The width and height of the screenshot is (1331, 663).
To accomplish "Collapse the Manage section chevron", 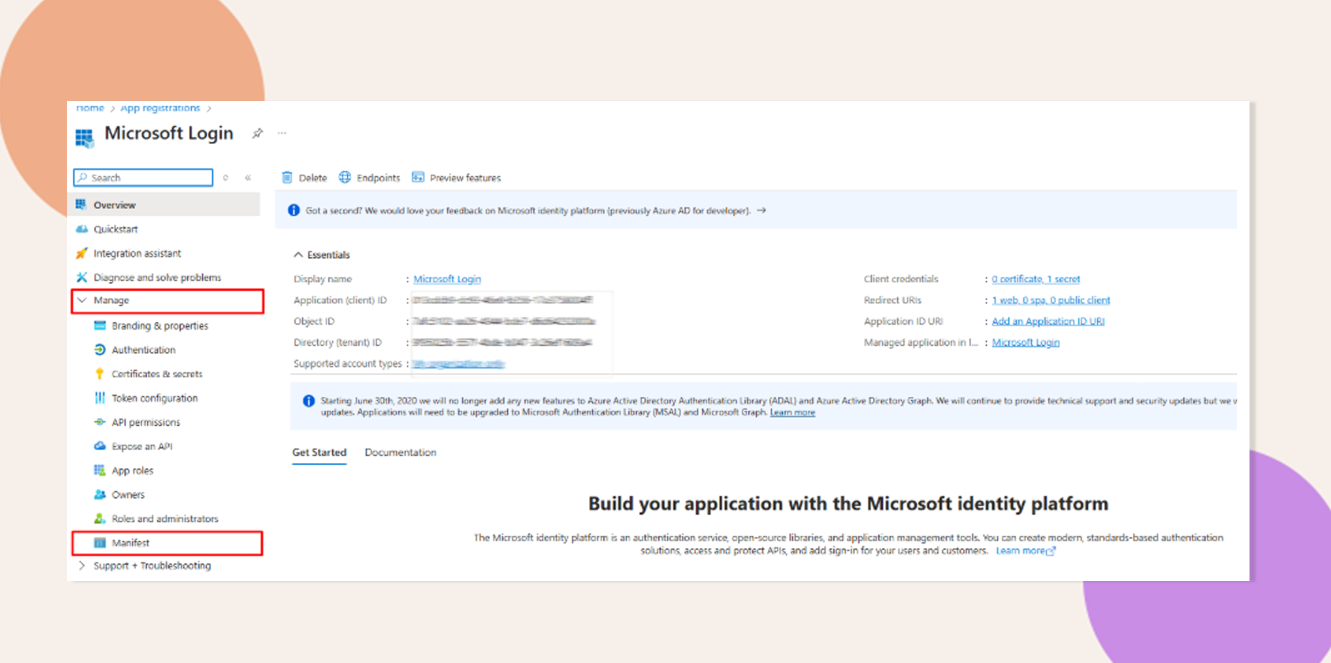I will point(82,300).
